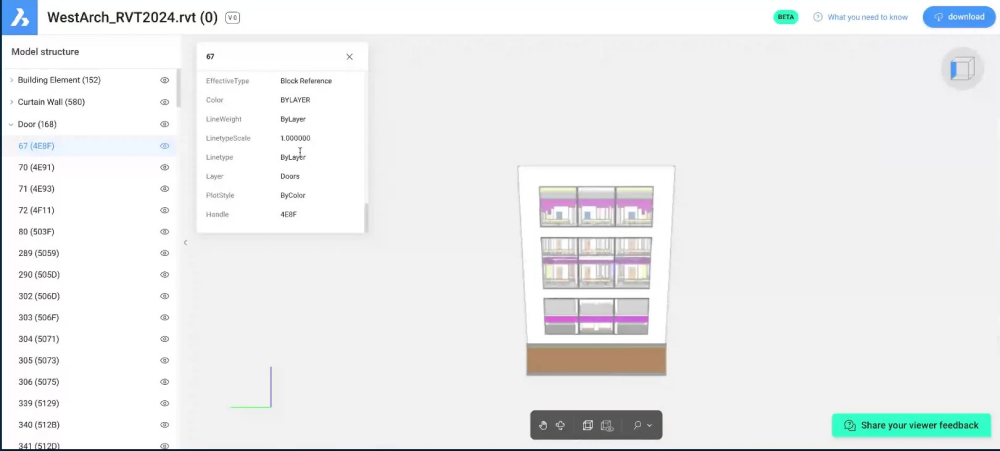The height and width of the screenshot is (451, 1000).
Task: Close the 67 properties panel
Action: 349,57
